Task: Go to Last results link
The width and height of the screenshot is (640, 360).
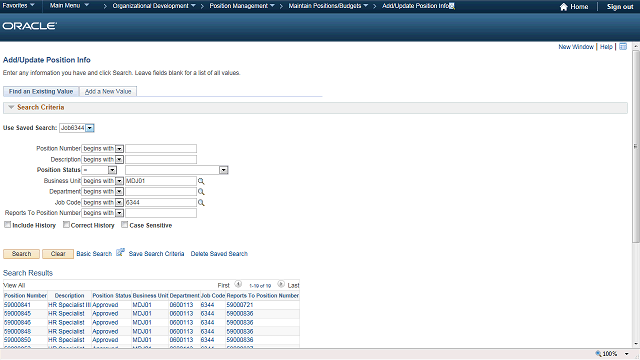Action: [293, 285]
